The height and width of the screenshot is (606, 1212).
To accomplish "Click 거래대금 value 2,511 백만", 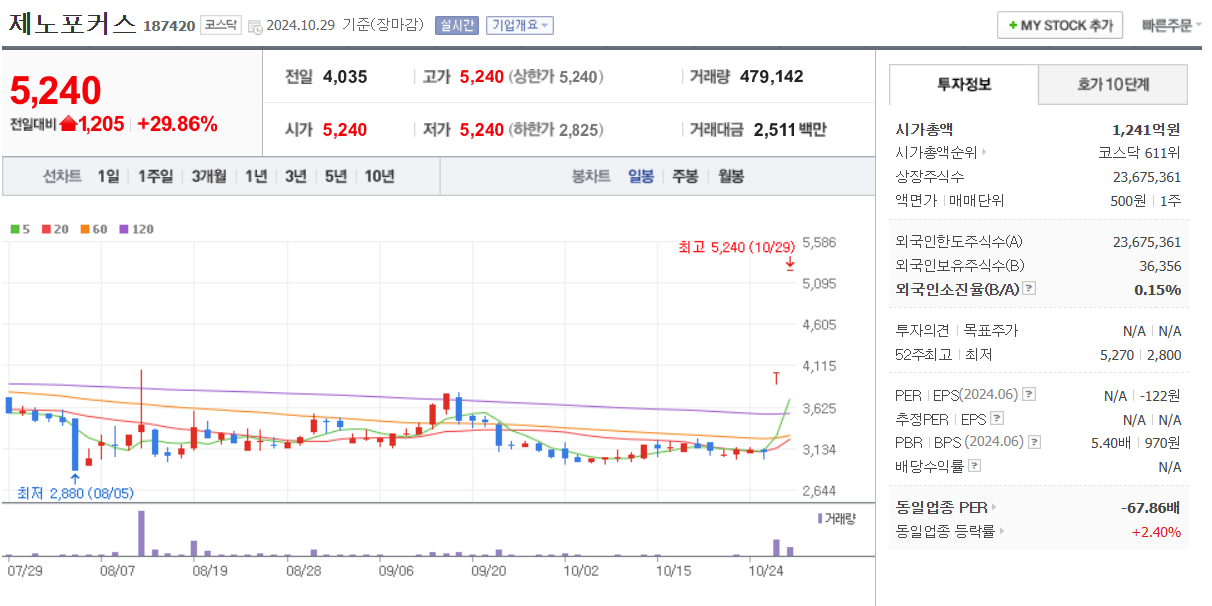I will (790, 129).
